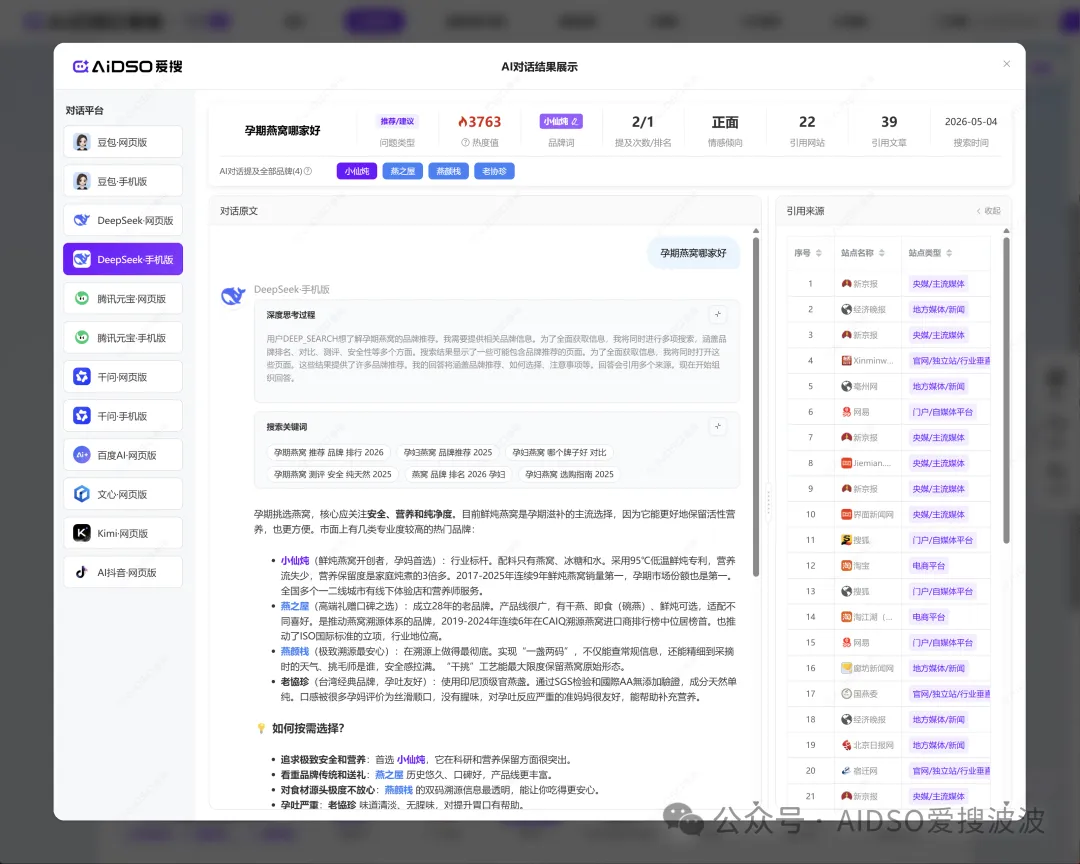The image size is (1080, 864).
Task: Click the Kimi·网页版 K icon
Action: (x=82, y=533)
